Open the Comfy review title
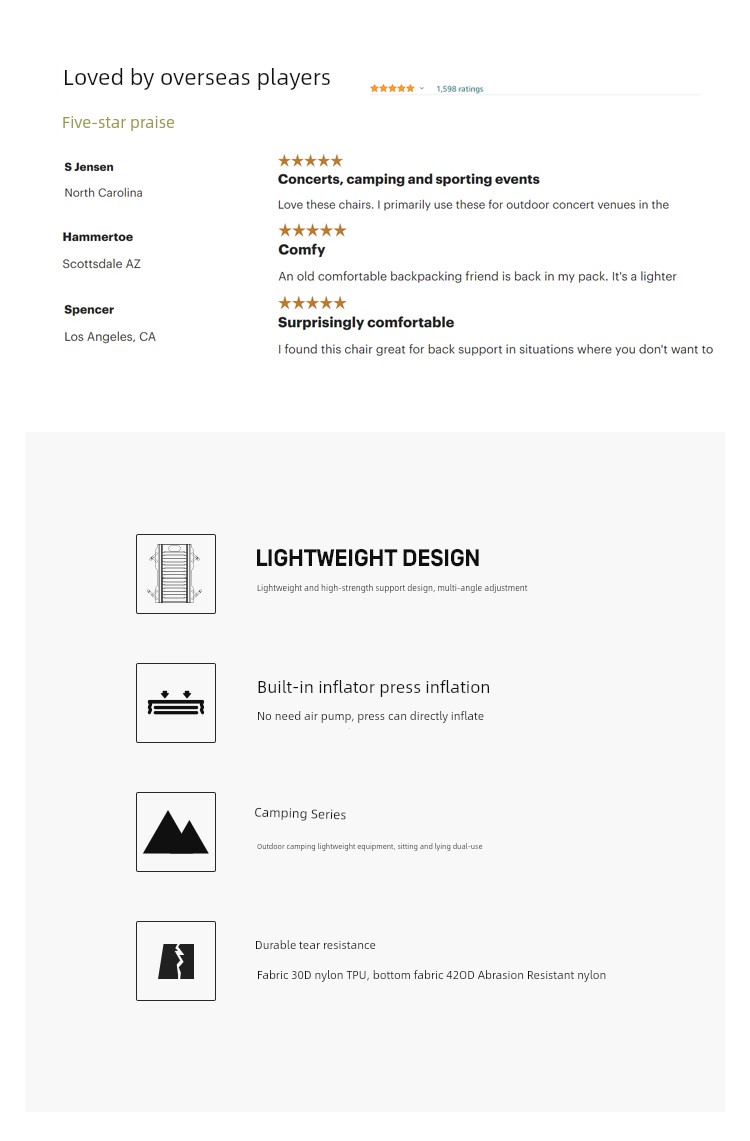Image resolution: width=750 pixels, height=1141 pixels. coord(301,250)
